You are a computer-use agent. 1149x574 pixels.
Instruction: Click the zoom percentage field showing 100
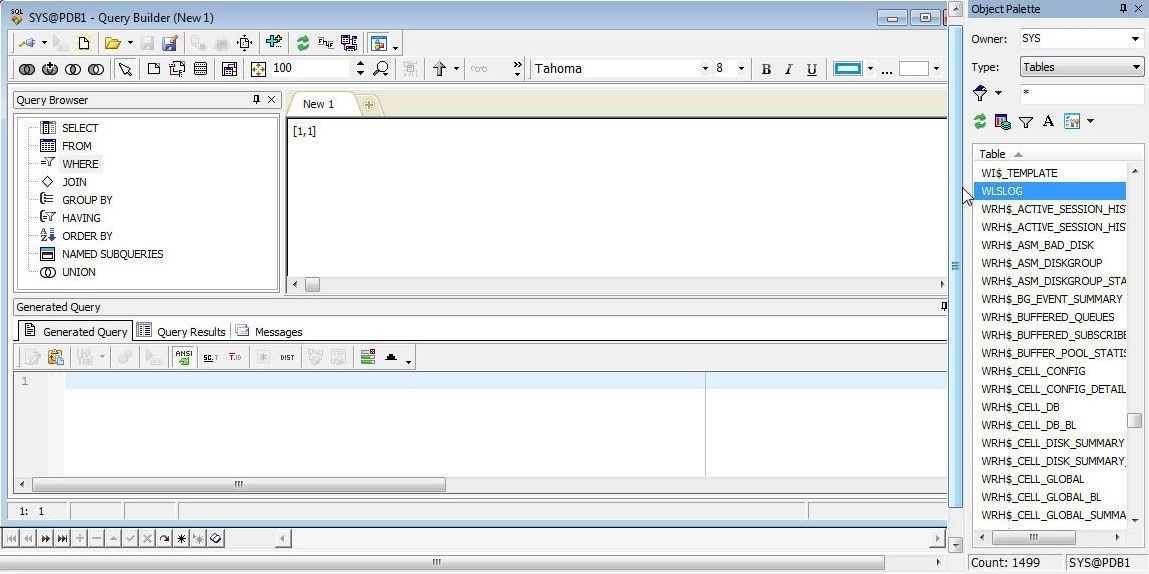click(x=311, y=69)
